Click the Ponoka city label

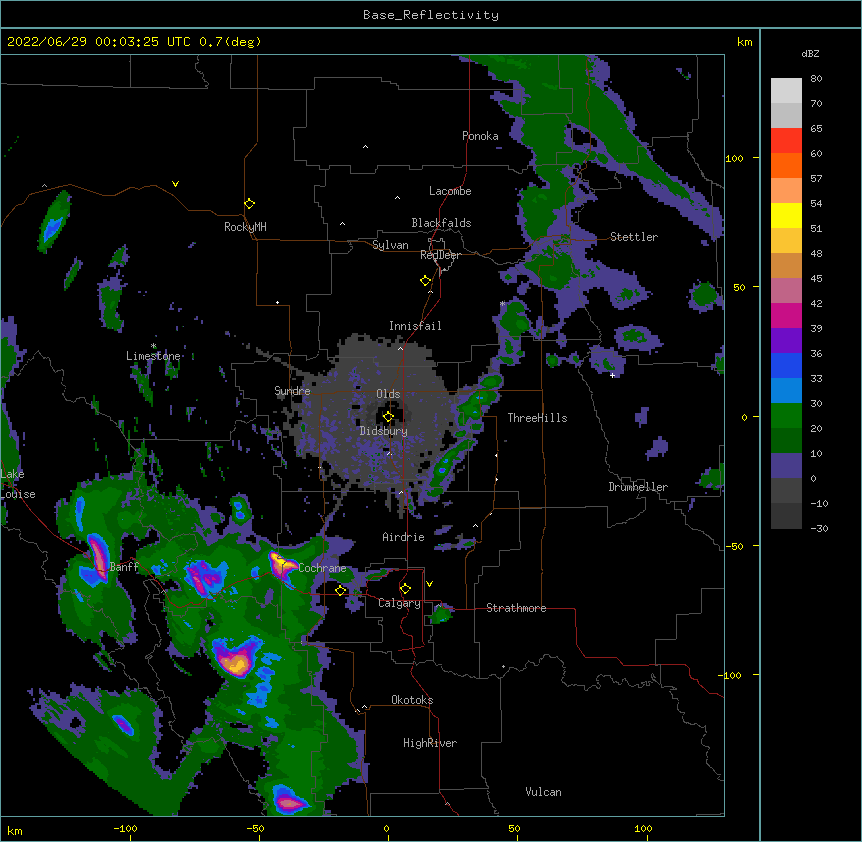coord(480,136)
